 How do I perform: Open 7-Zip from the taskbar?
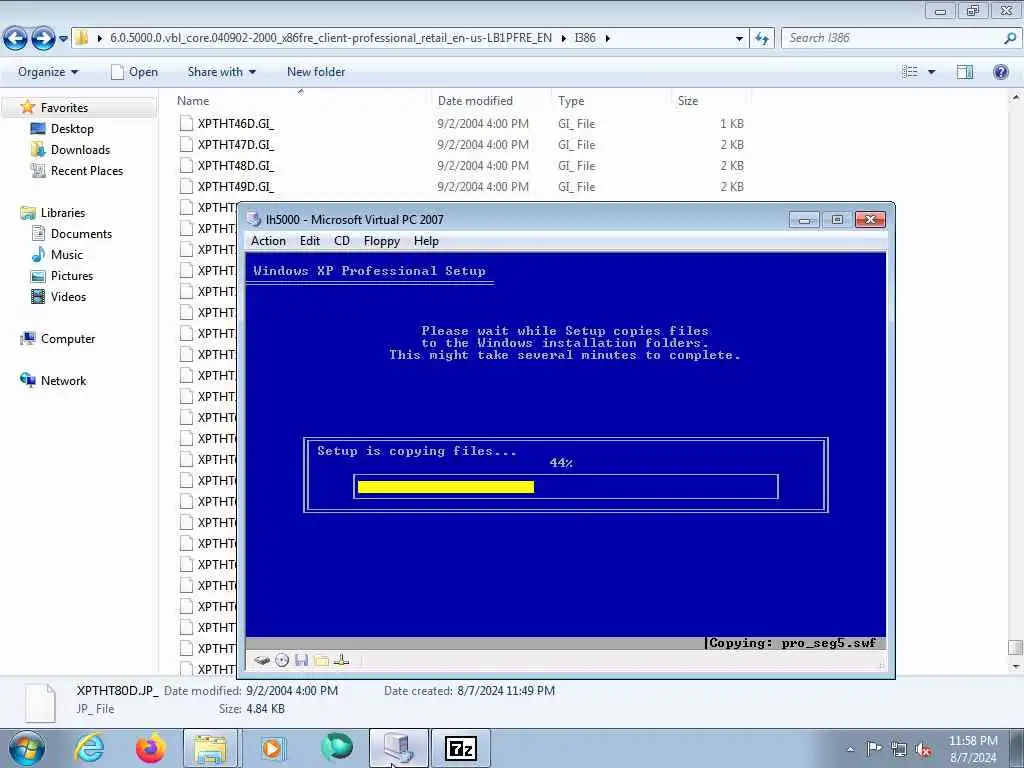coord(461,748)
